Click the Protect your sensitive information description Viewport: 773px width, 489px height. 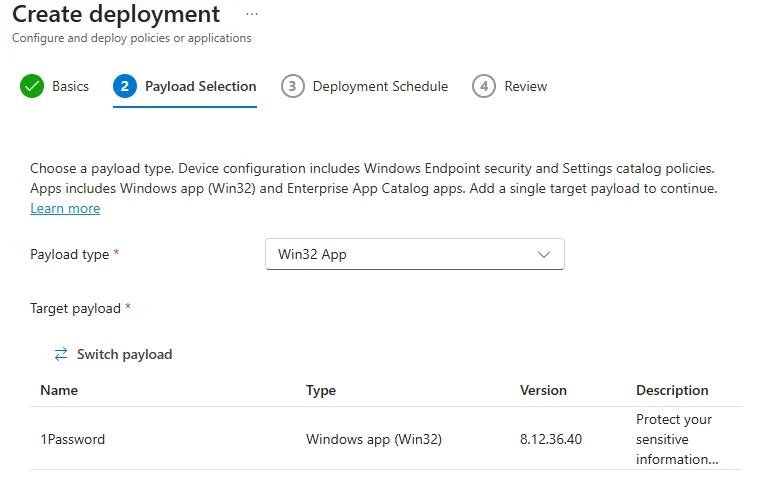677,439
